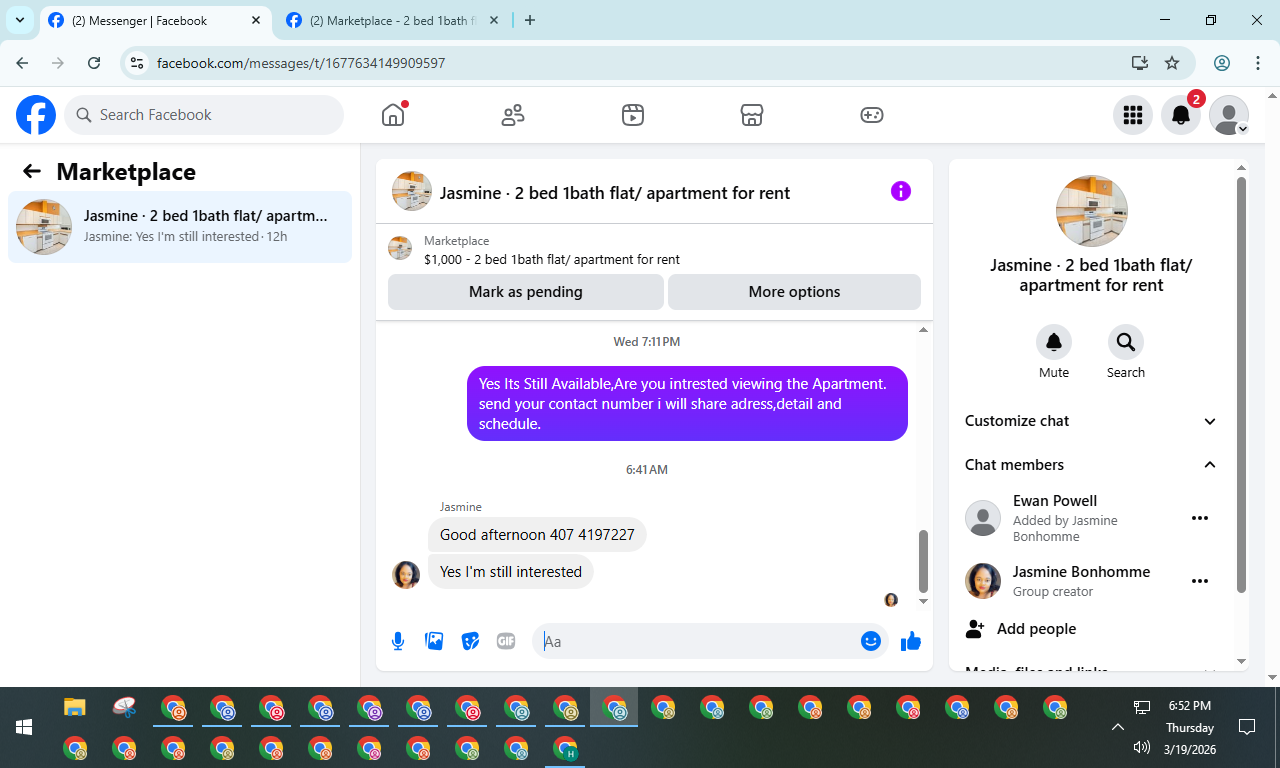The height and width of the screenshot is (768, 1280).
Task: Click the chat messages scrollbar thumb
Action: tap(923, 561)
